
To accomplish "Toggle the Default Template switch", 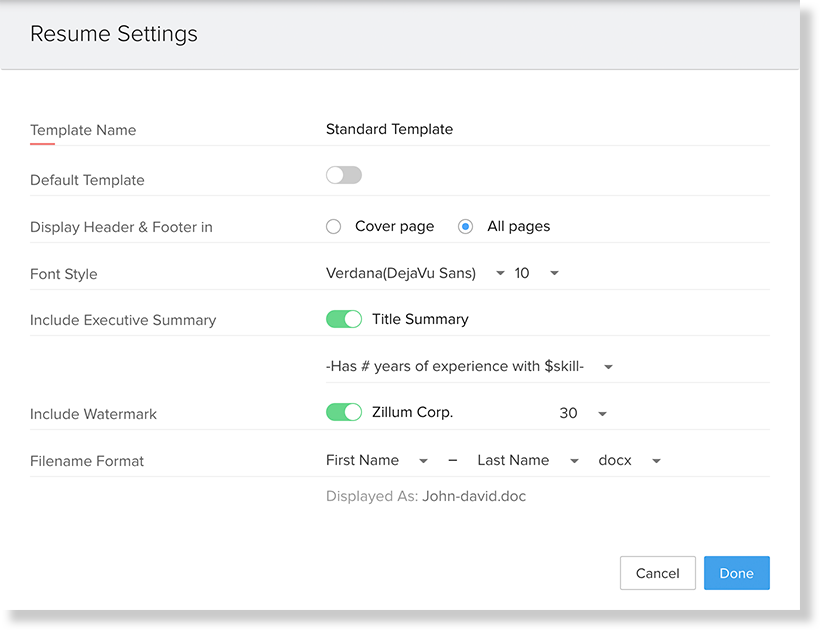I will [x=343, y=176].
